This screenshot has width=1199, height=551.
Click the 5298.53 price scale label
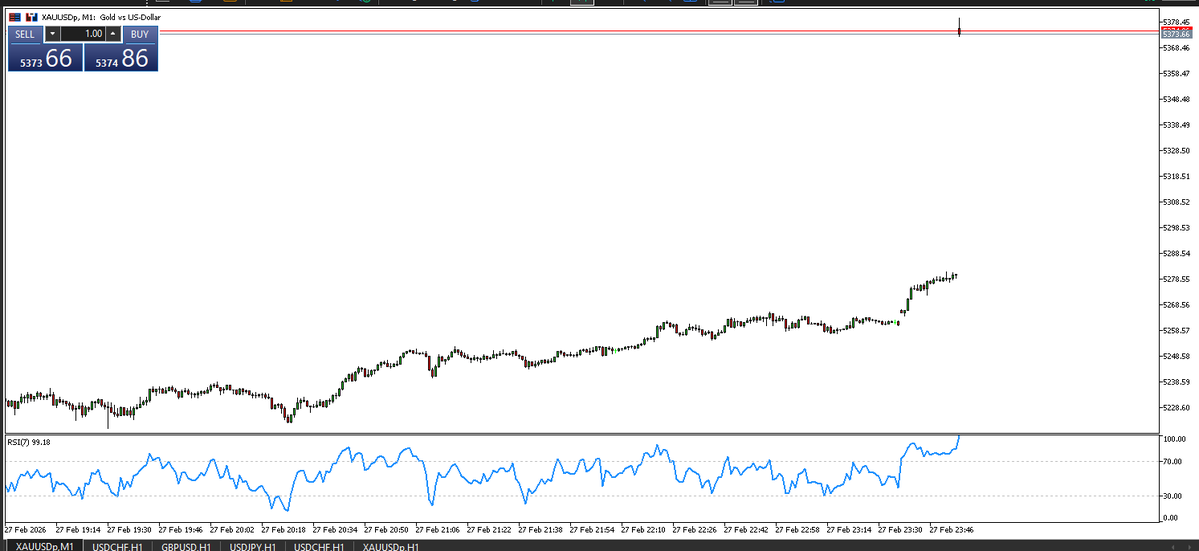1176,228
